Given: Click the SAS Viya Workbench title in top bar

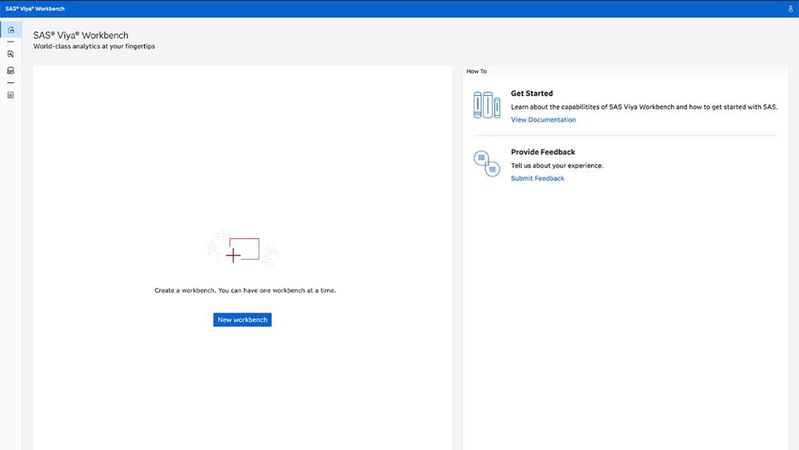Looking at the screenshot, I should click(35, 9).
